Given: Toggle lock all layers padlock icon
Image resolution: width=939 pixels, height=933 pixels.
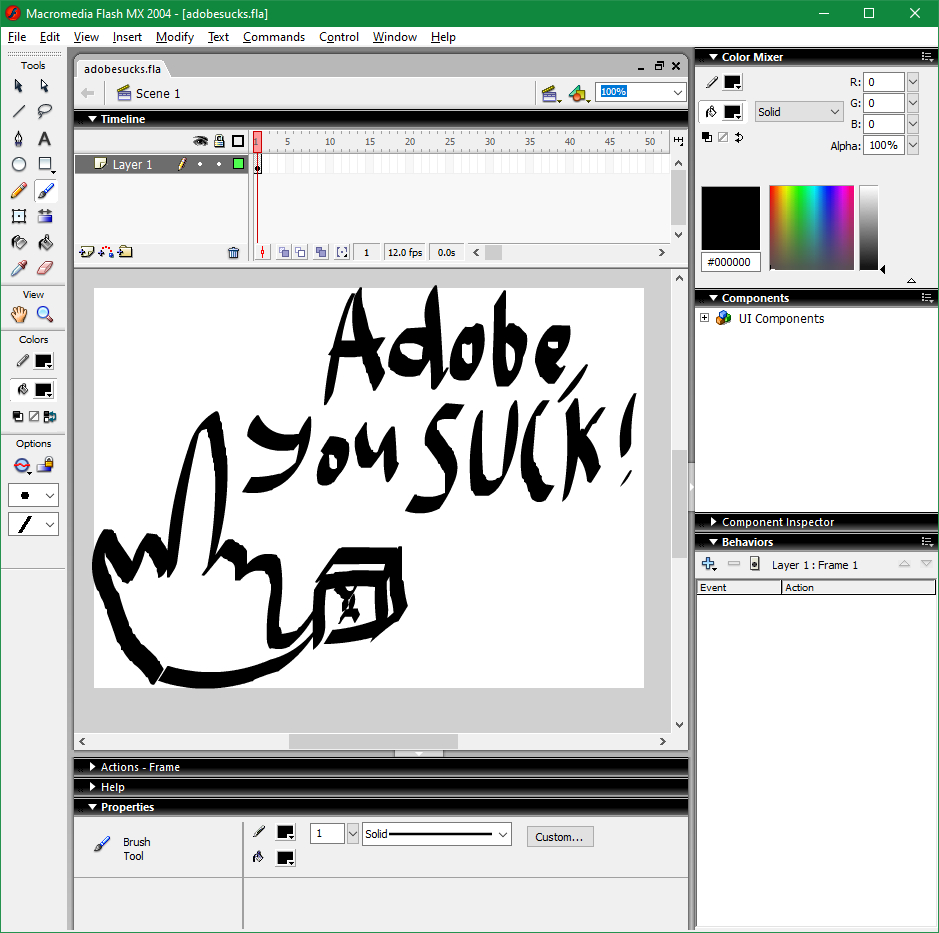Looking at the screenshot, I should pos(219,141).
